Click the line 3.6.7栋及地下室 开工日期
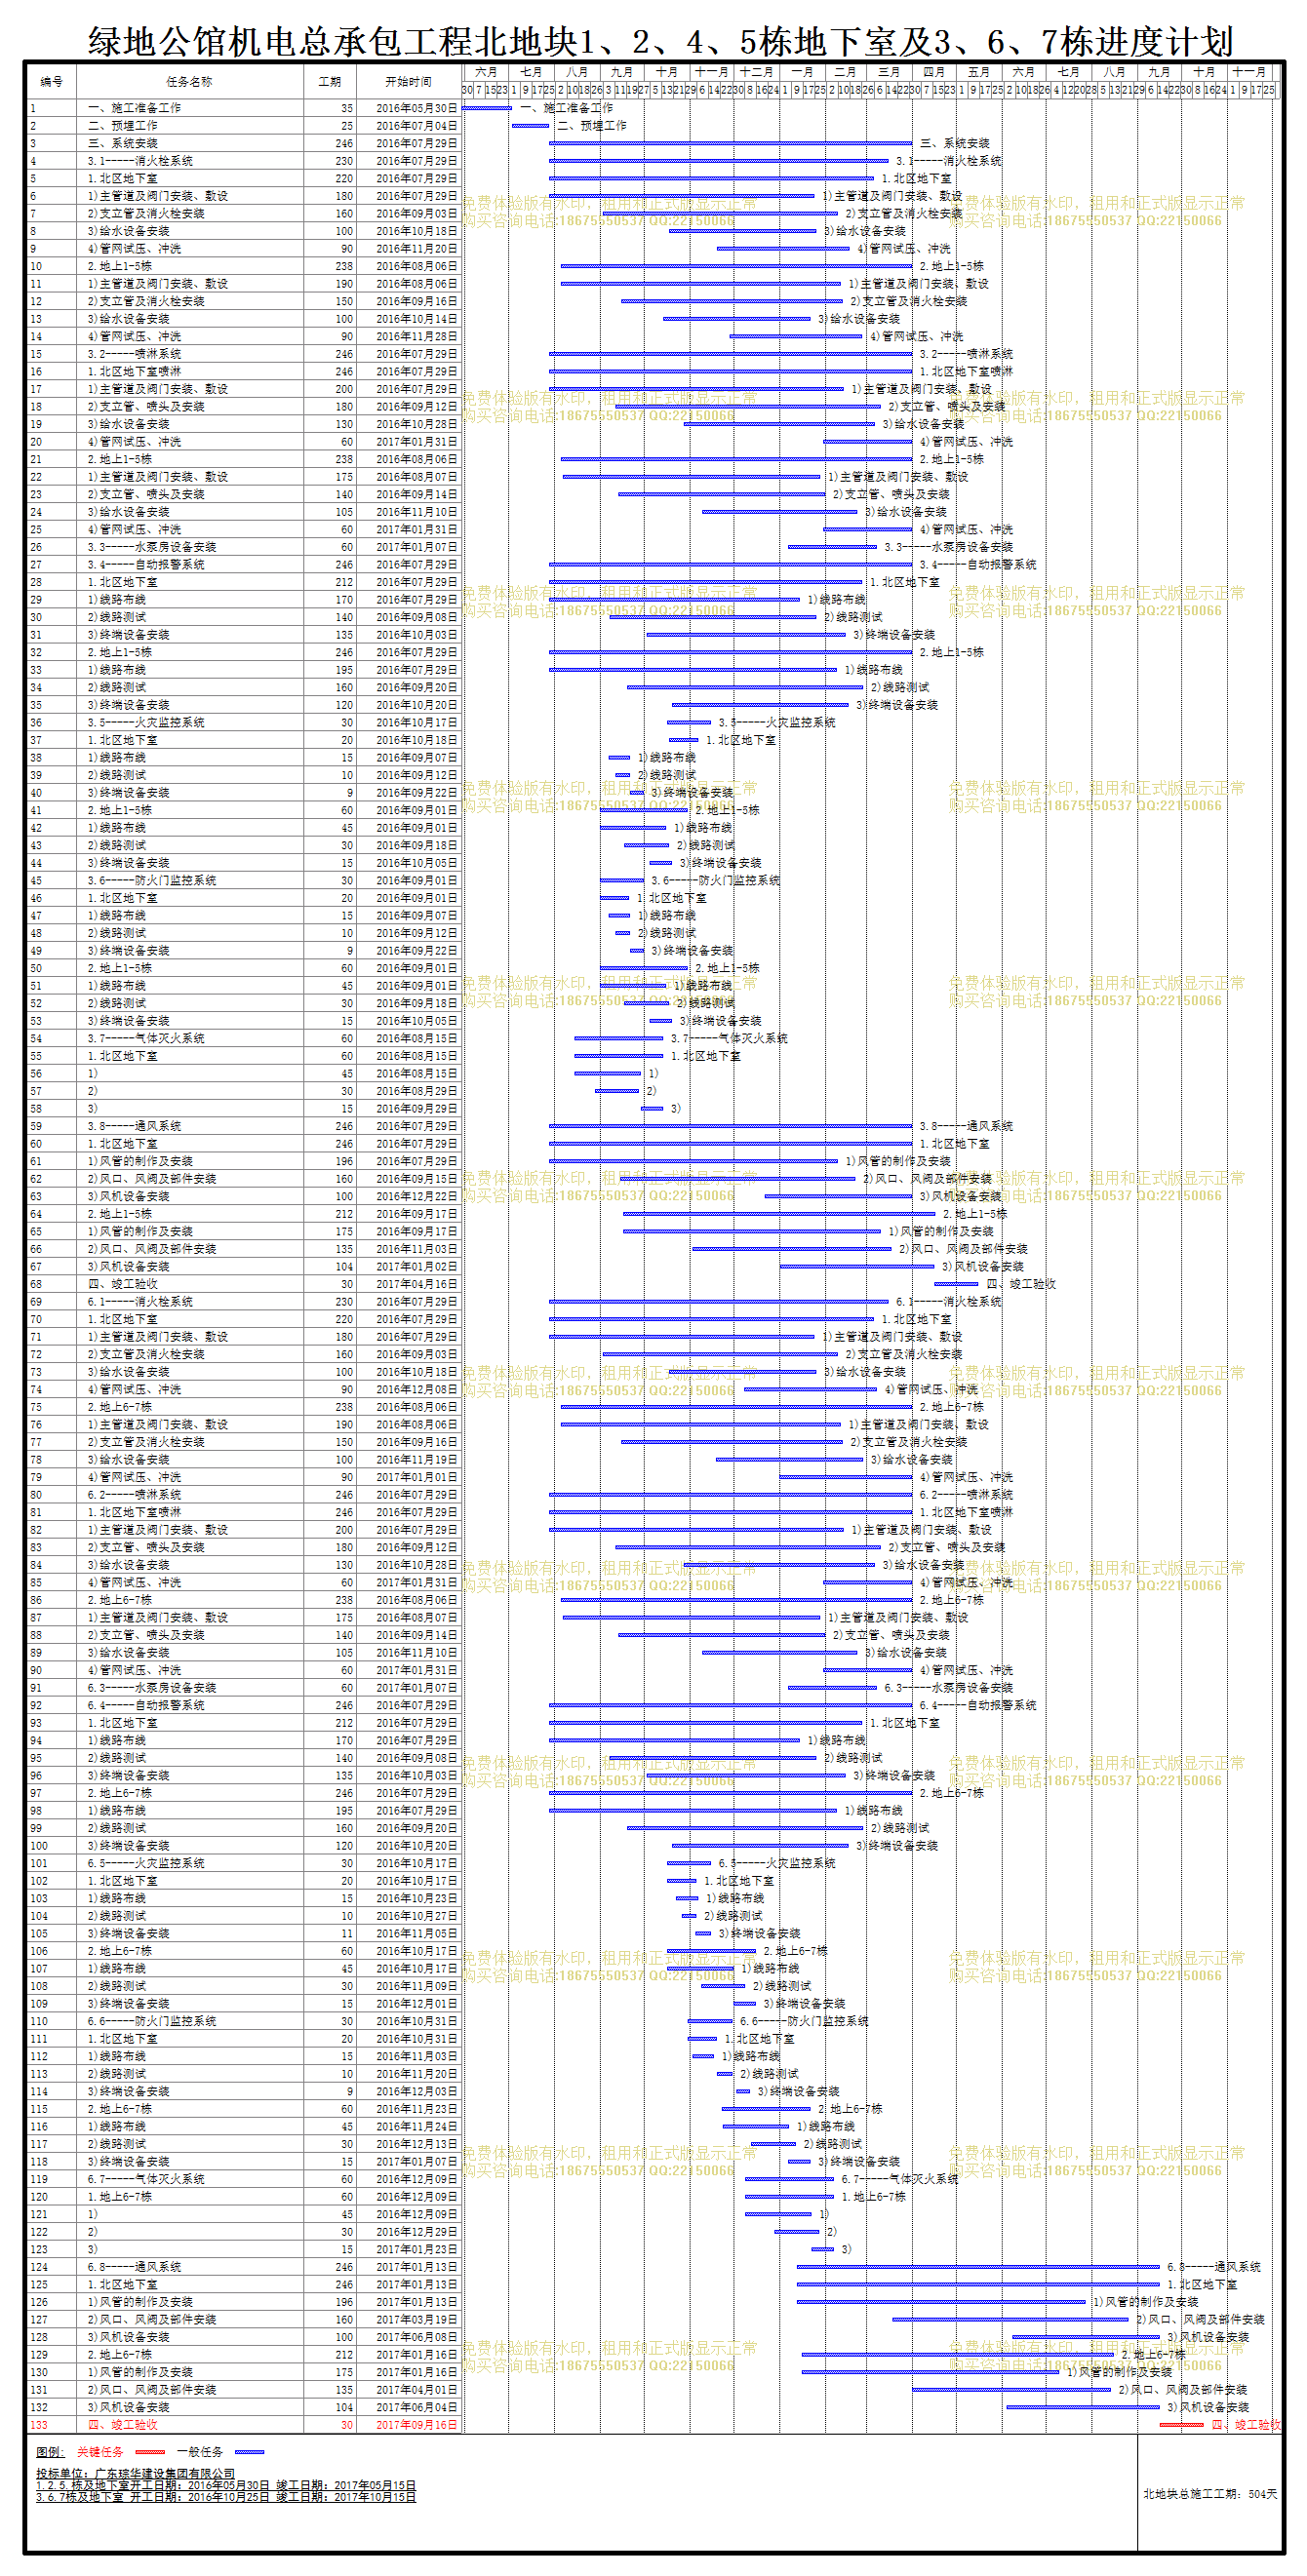The height and width of the screenshot is (2576, 1307). 226,2497
